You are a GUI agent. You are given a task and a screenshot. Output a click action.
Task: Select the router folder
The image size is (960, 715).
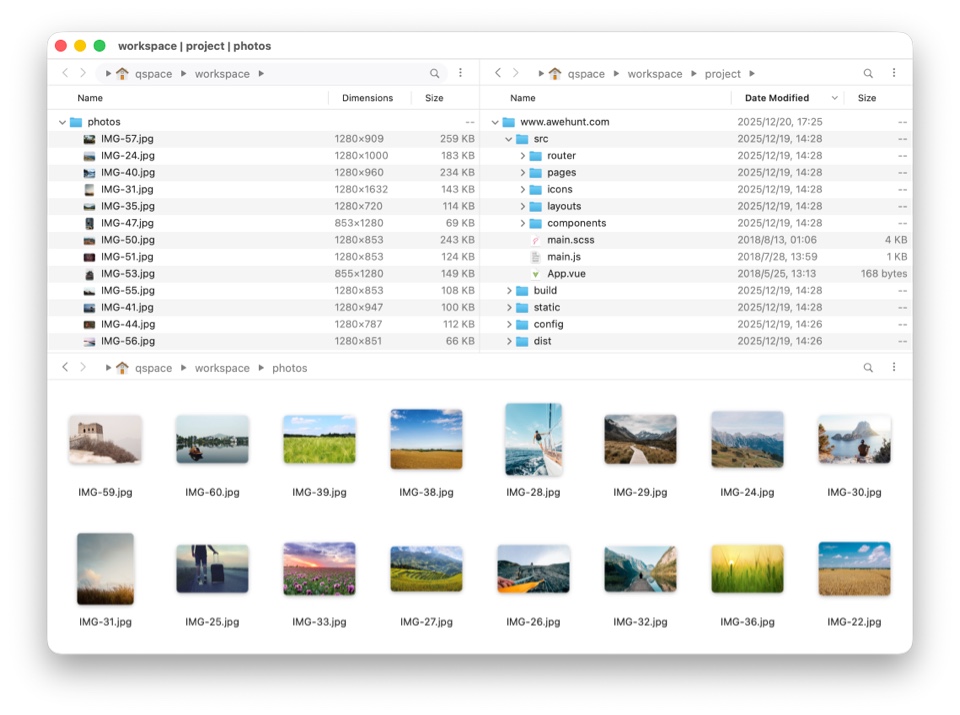point(561,156)
